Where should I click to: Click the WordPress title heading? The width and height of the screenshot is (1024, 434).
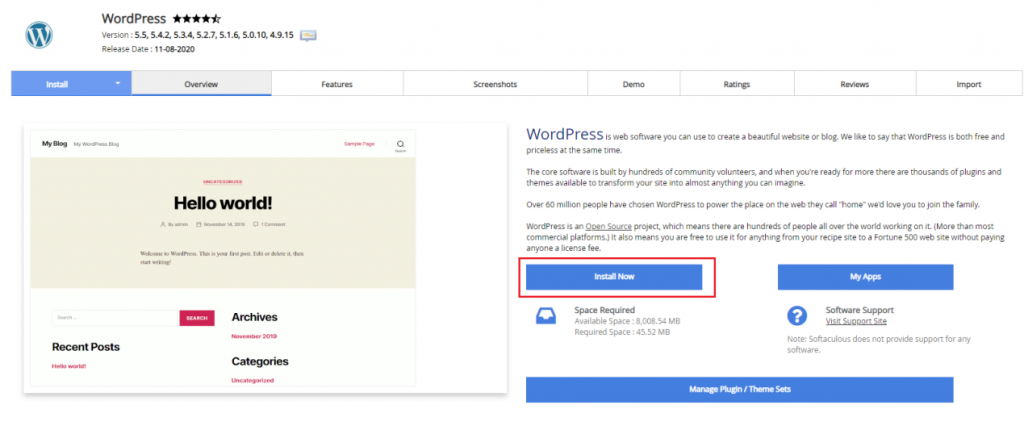pyautogui.click(x=134, y=18)
